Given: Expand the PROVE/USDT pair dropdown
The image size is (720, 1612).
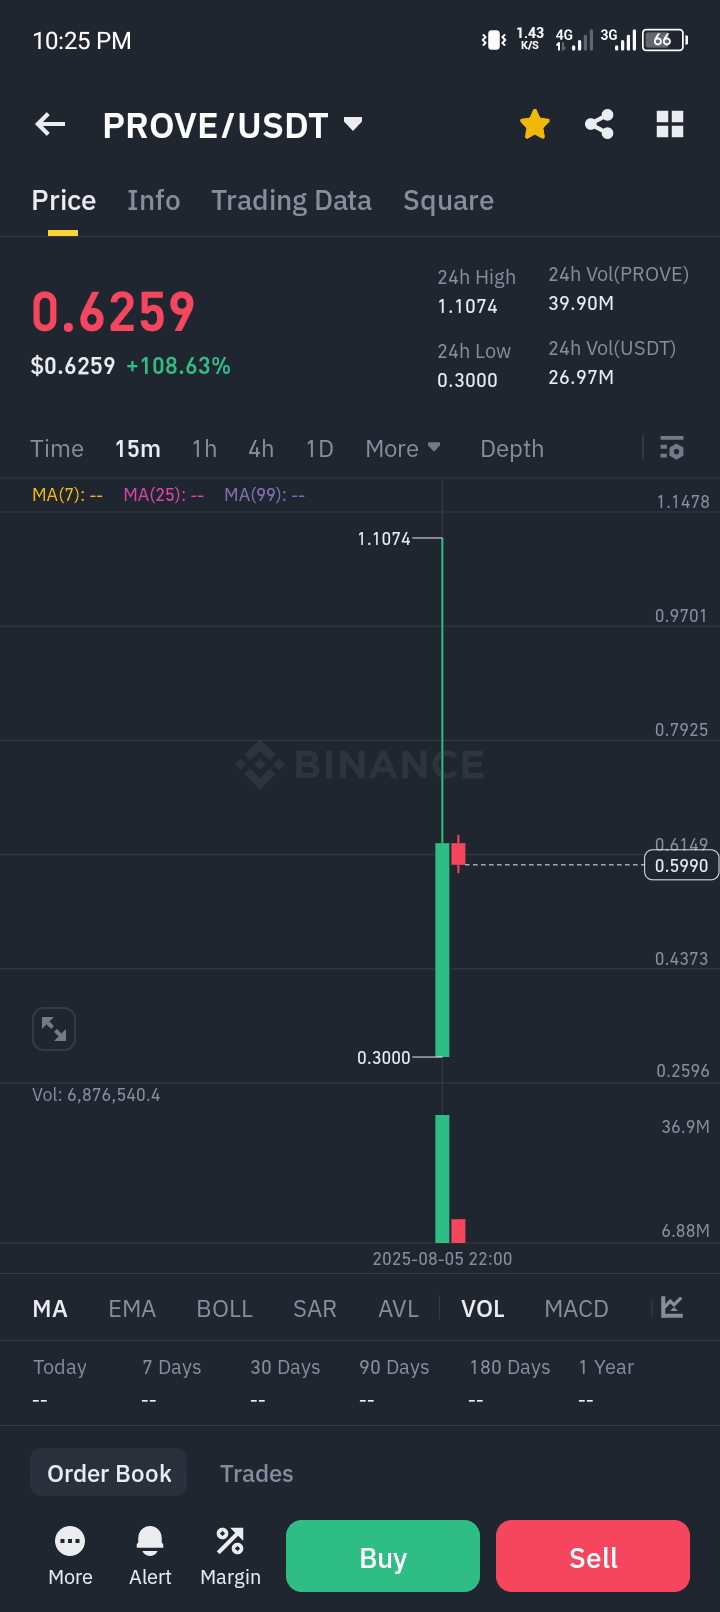Looking at the screenshot, I should pos(352,124).
